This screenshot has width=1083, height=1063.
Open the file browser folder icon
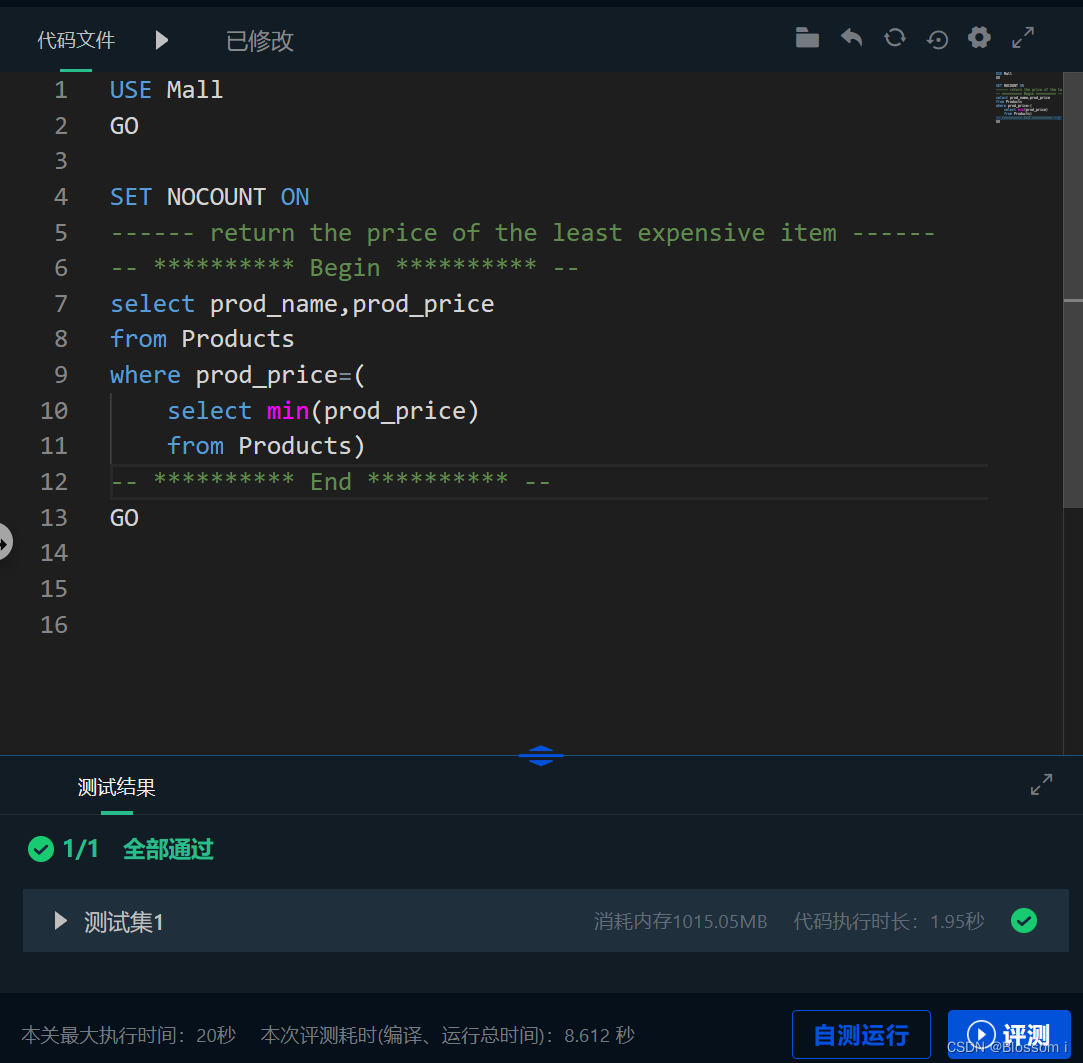(807, 37)
